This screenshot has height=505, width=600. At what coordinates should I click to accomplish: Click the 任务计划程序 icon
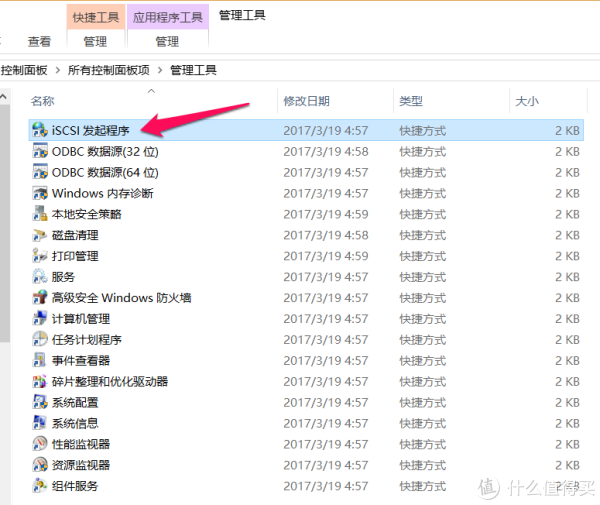(x=40, y=340)
